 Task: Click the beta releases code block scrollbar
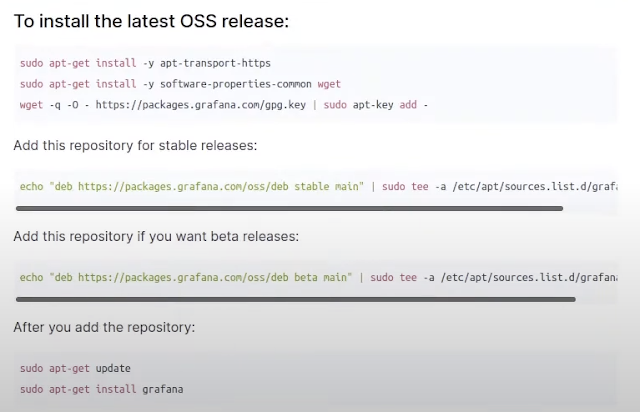pyautogui.click(x=296, y=300)
